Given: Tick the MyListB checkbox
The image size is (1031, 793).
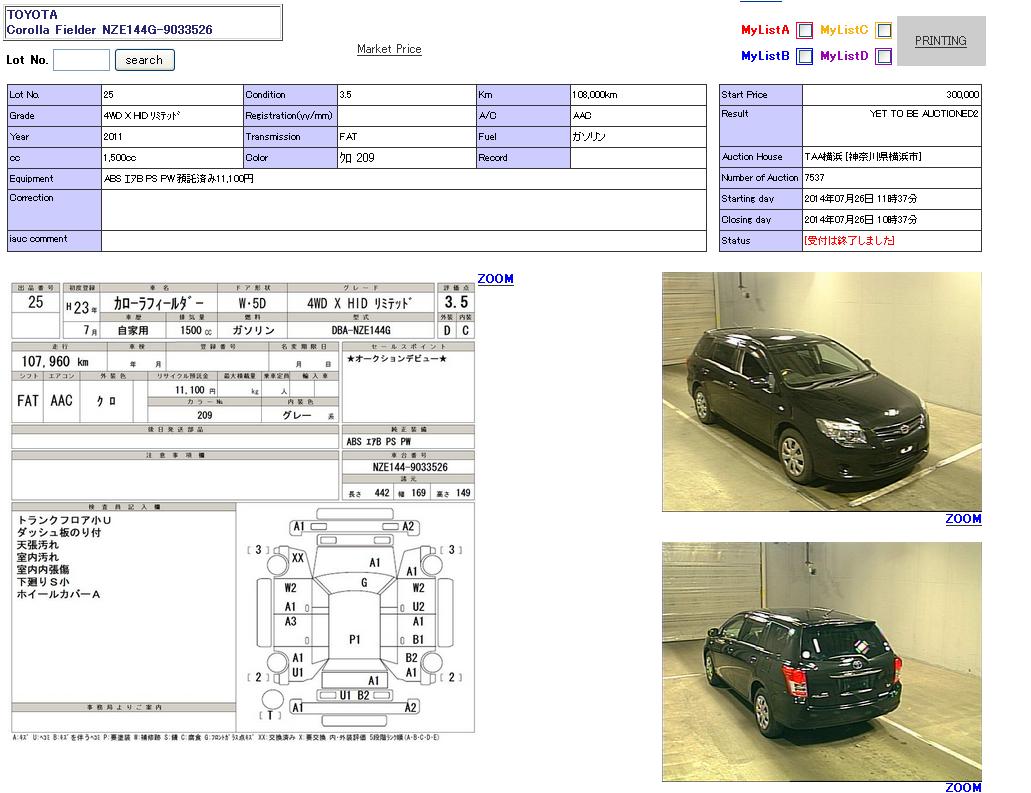Looking at the screenshot, I should pos(804,57).
